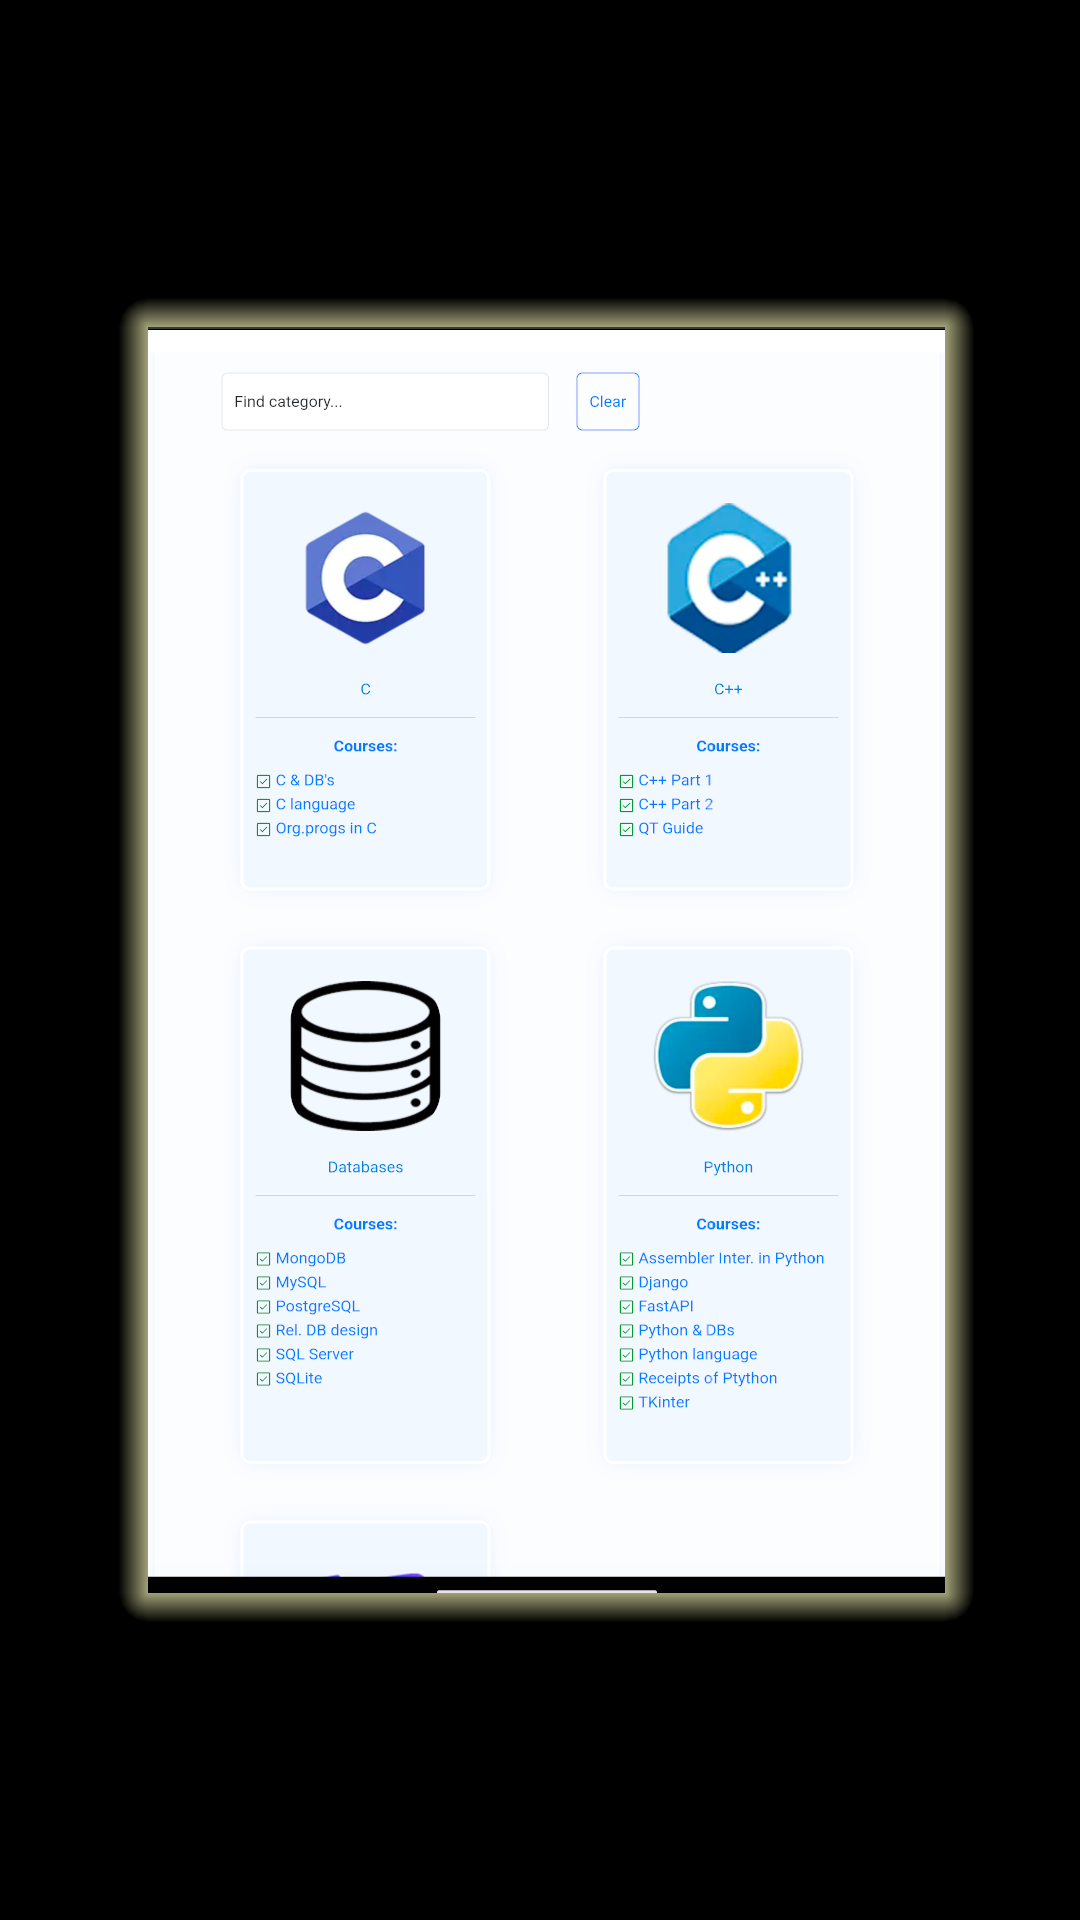Click the check icon beside Rel. DB design
The width and height of the screenshot is (1080, 1920).
click(264, 1331)
